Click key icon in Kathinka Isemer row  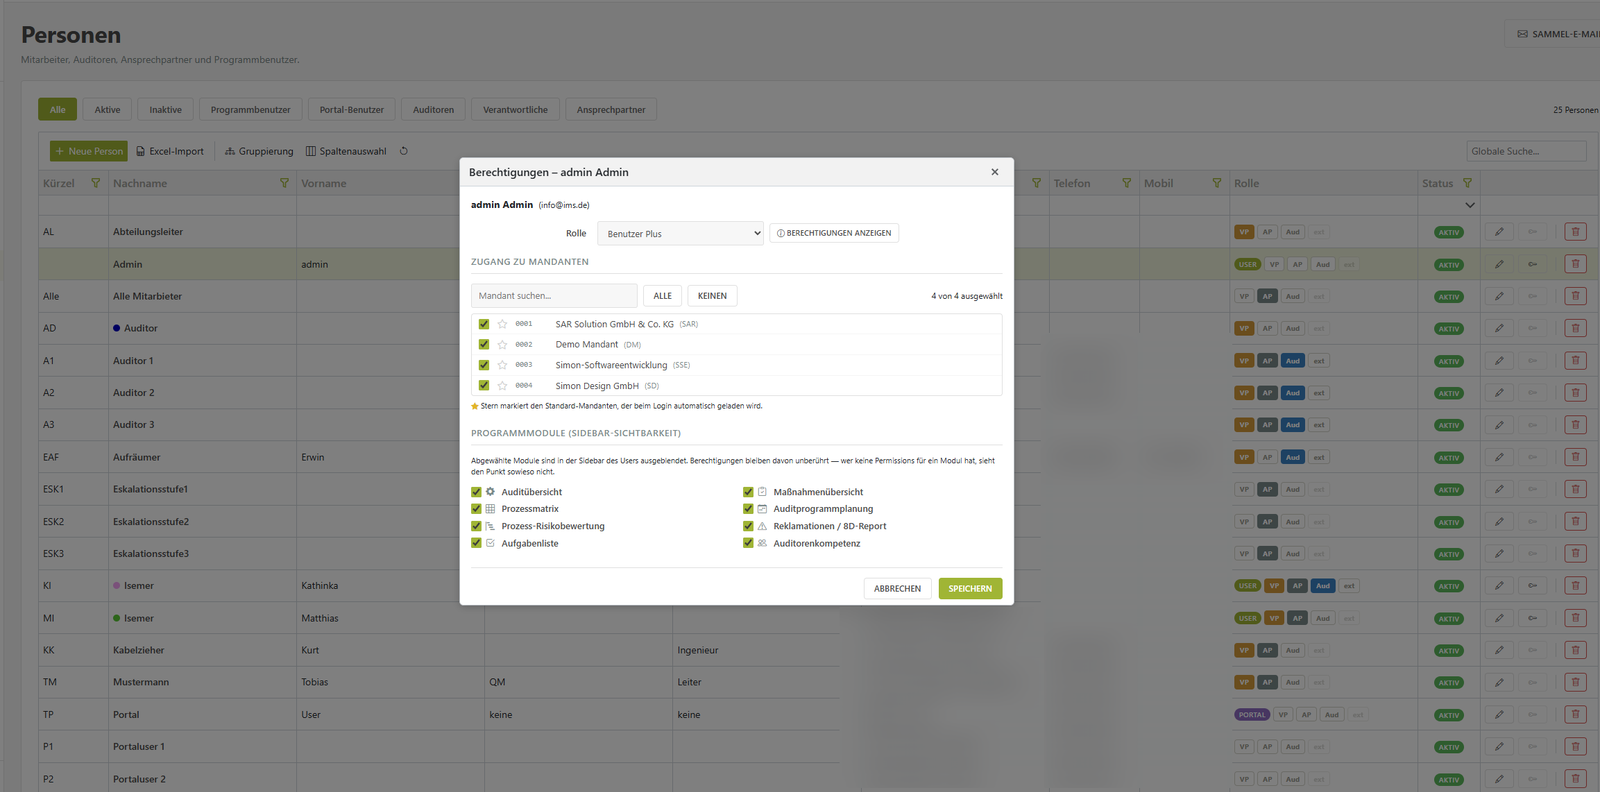(x=1532, y=586)
